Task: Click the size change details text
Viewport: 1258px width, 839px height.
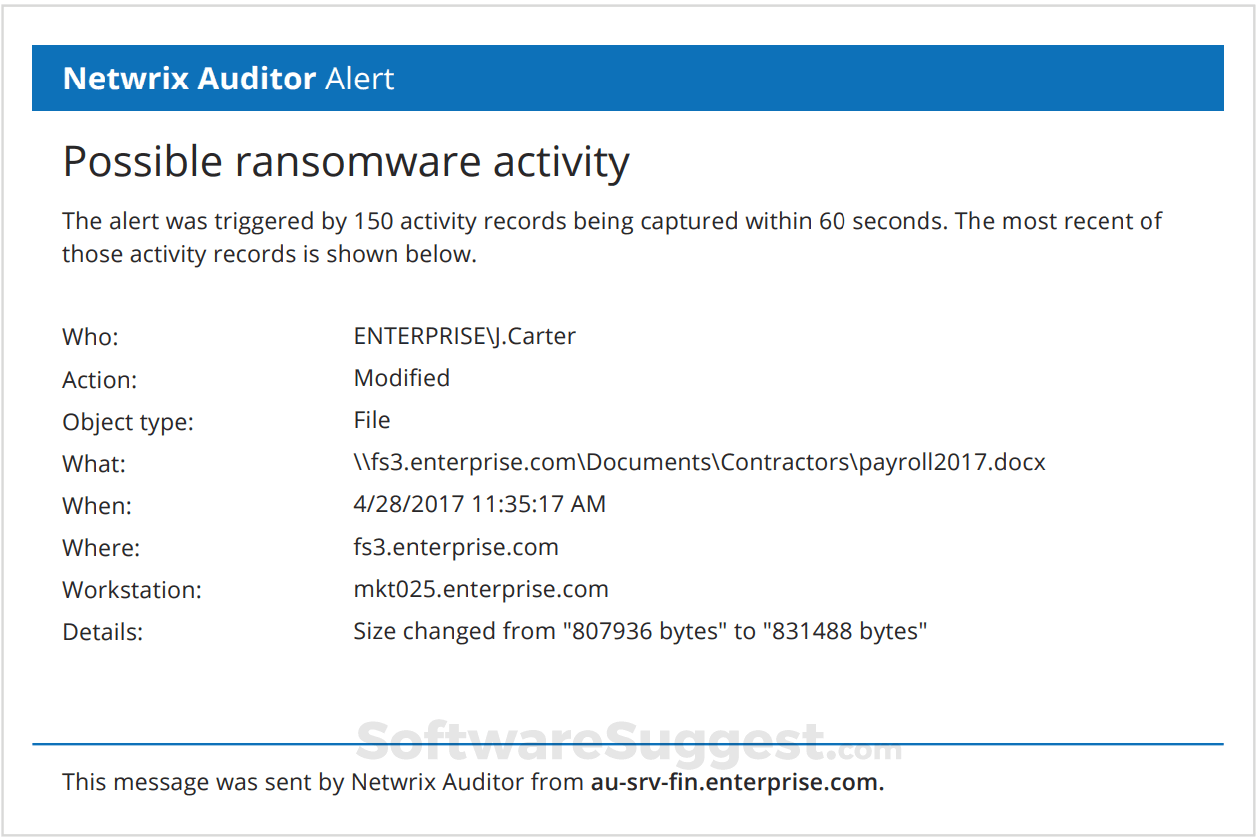Action: coord(641,631)
